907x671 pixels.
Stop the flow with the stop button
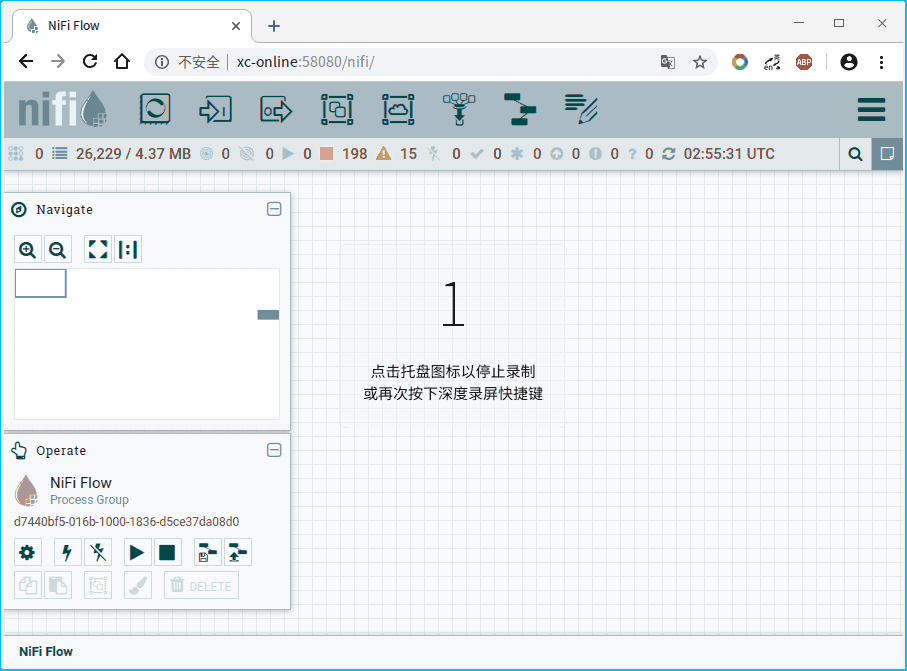pyautogui.click(x=167, y=552)
